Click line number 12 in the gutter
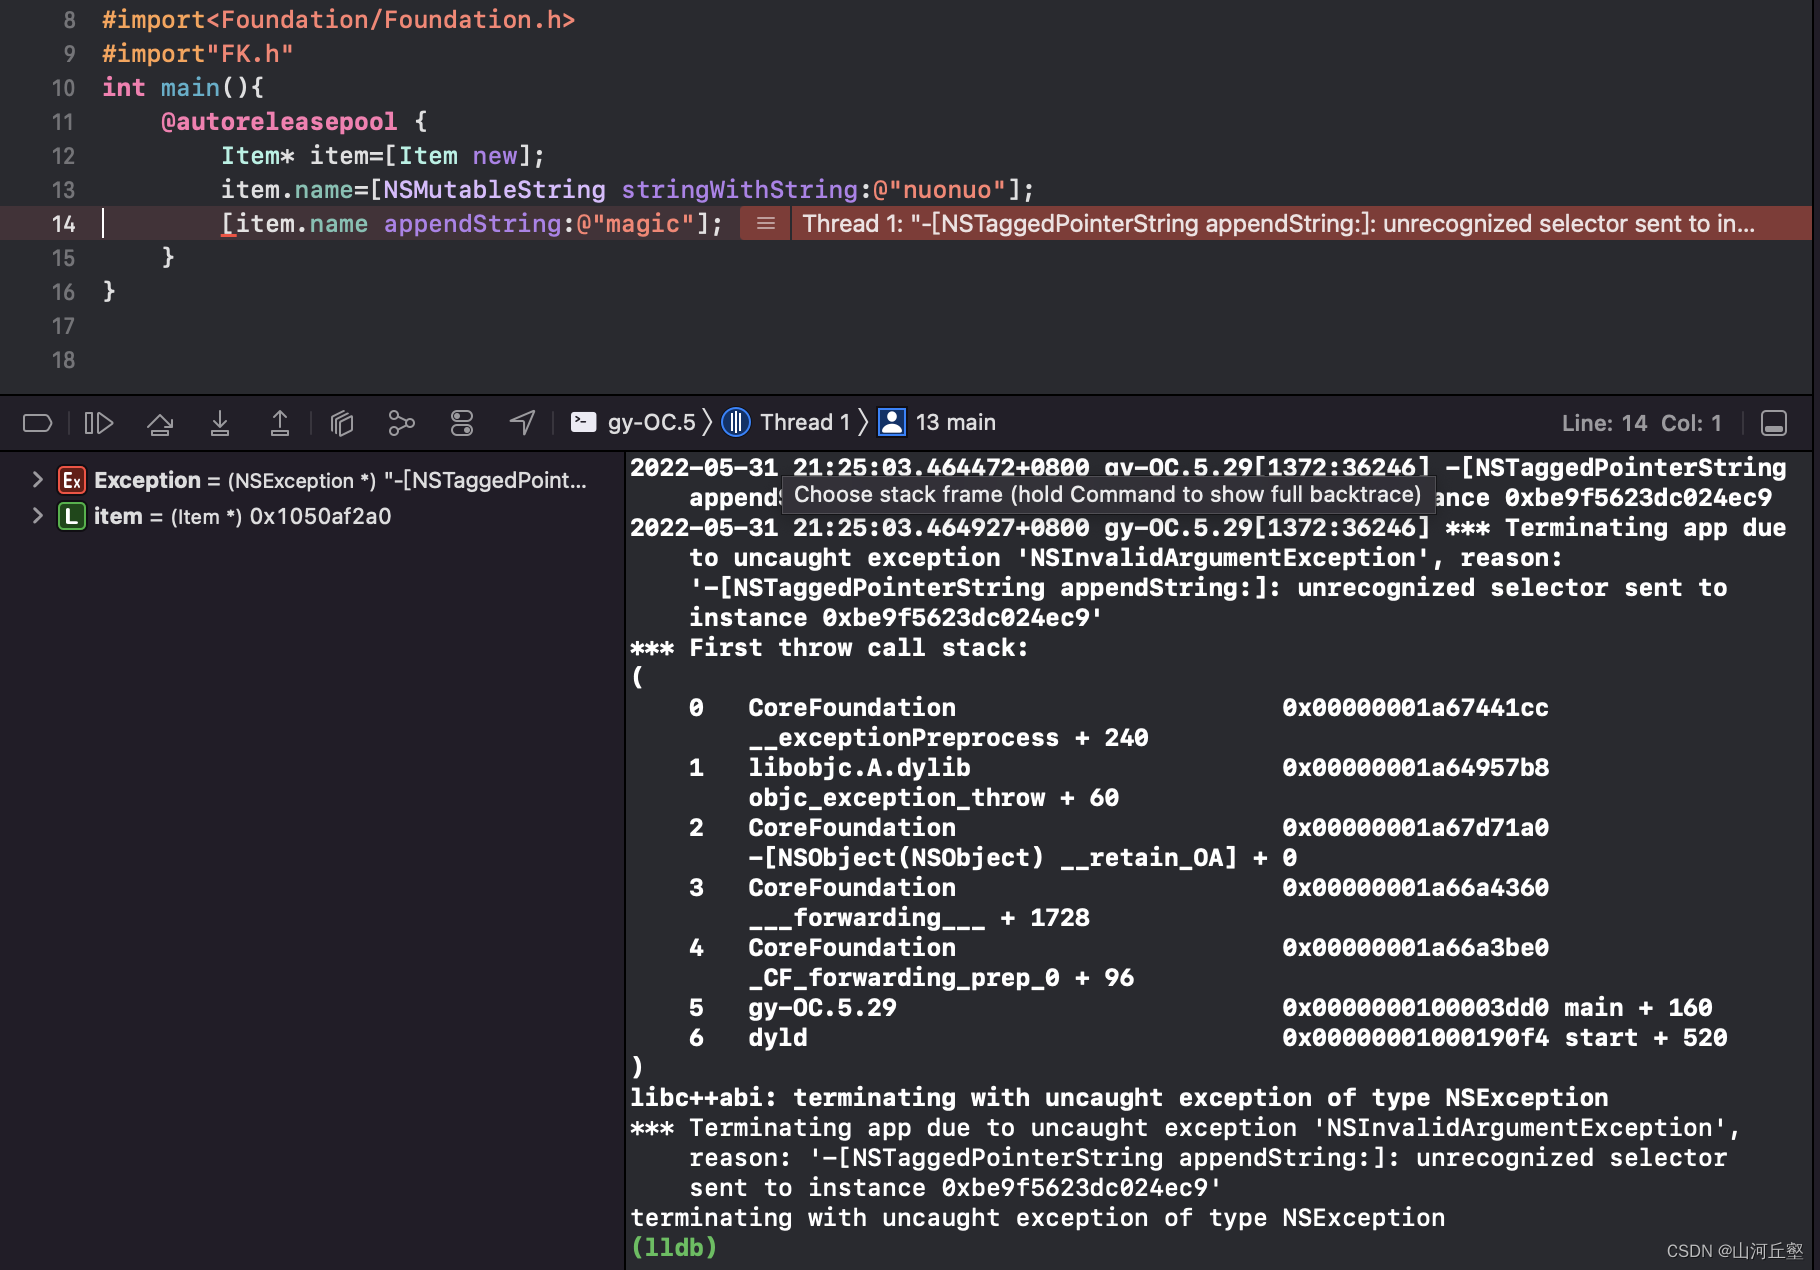1820x1270 pixels. click(63, 156)
